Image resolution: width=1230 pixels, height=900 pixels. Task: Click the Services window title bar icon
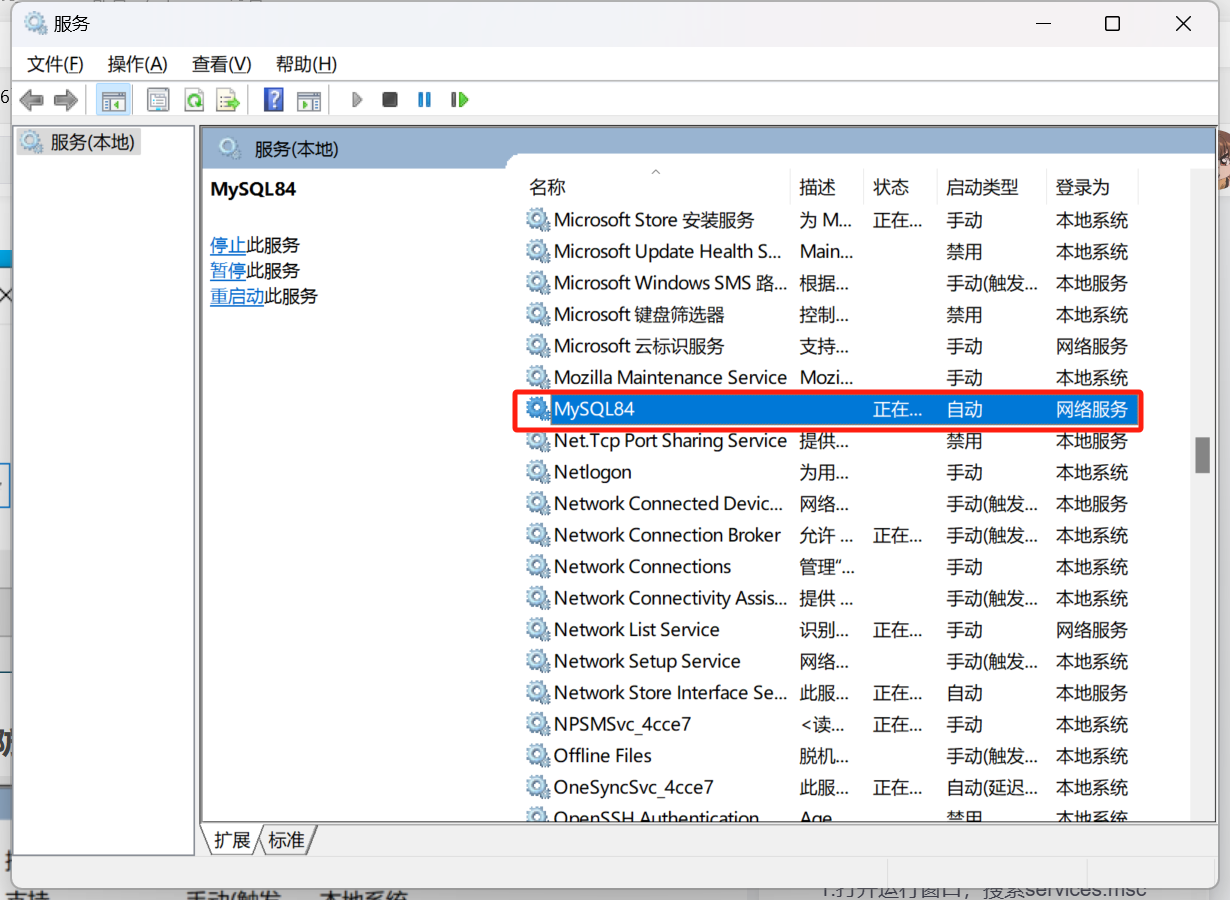(36, 23)
